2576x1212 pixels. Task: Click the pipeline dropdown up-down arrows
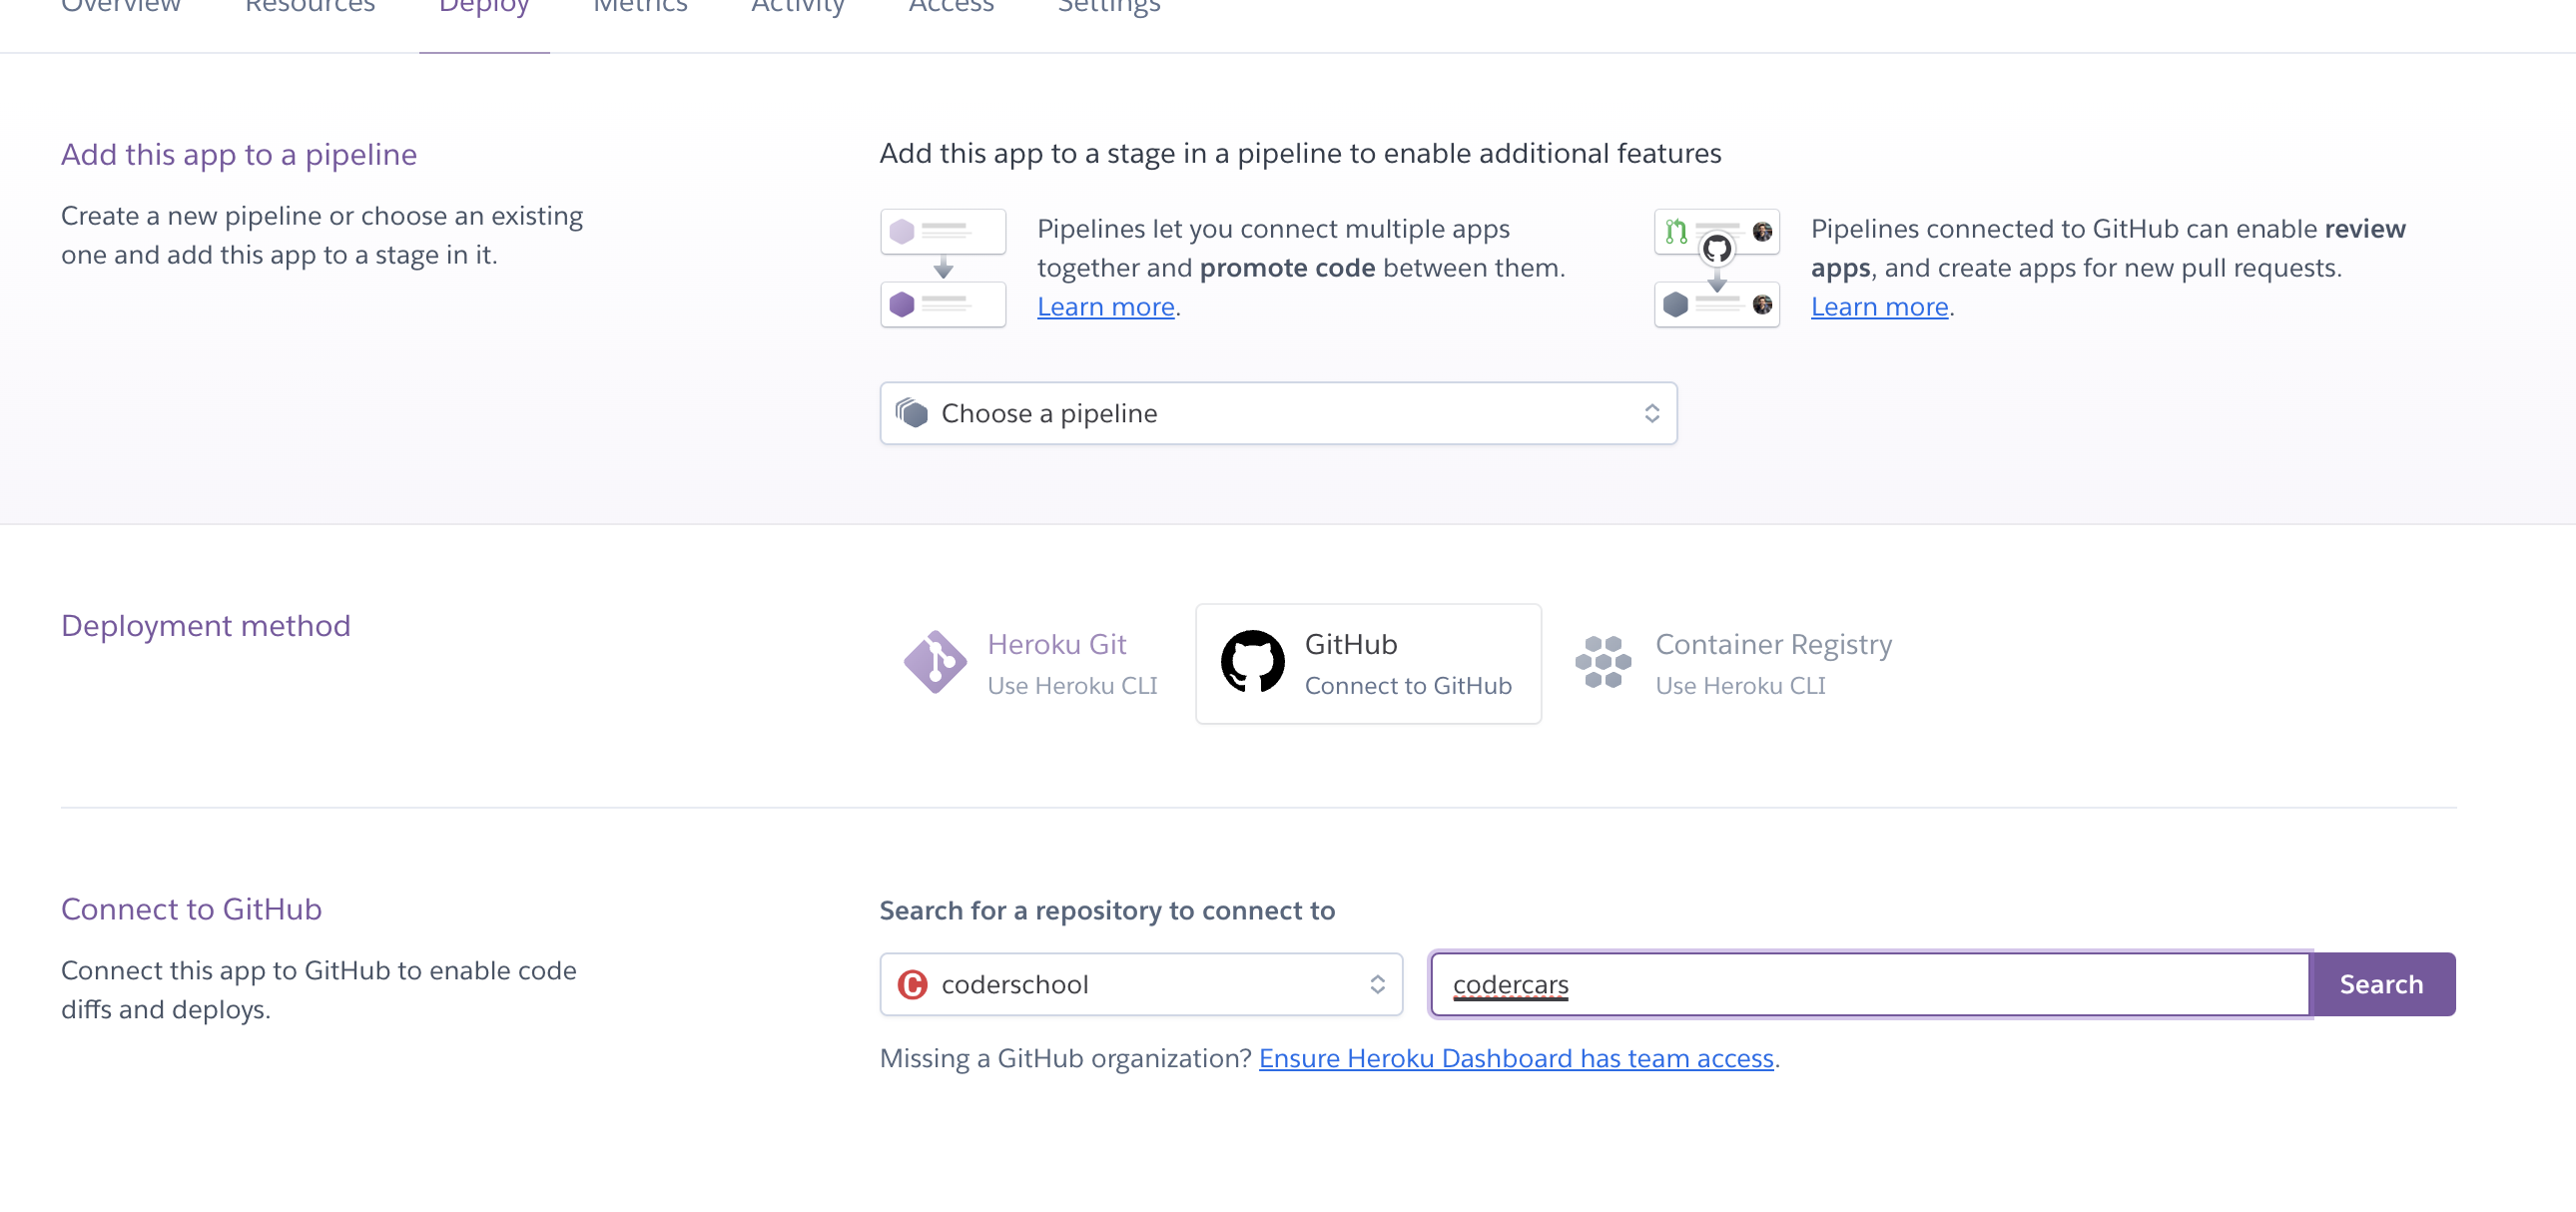tap(1651, 413)
